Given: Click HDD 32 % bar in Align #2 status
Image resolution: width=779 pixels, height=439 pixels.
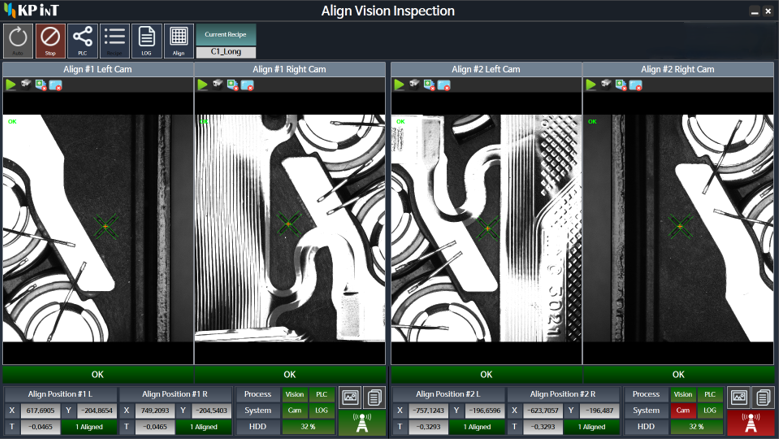Looking at the screenshot, I should (x=697, y=427).
